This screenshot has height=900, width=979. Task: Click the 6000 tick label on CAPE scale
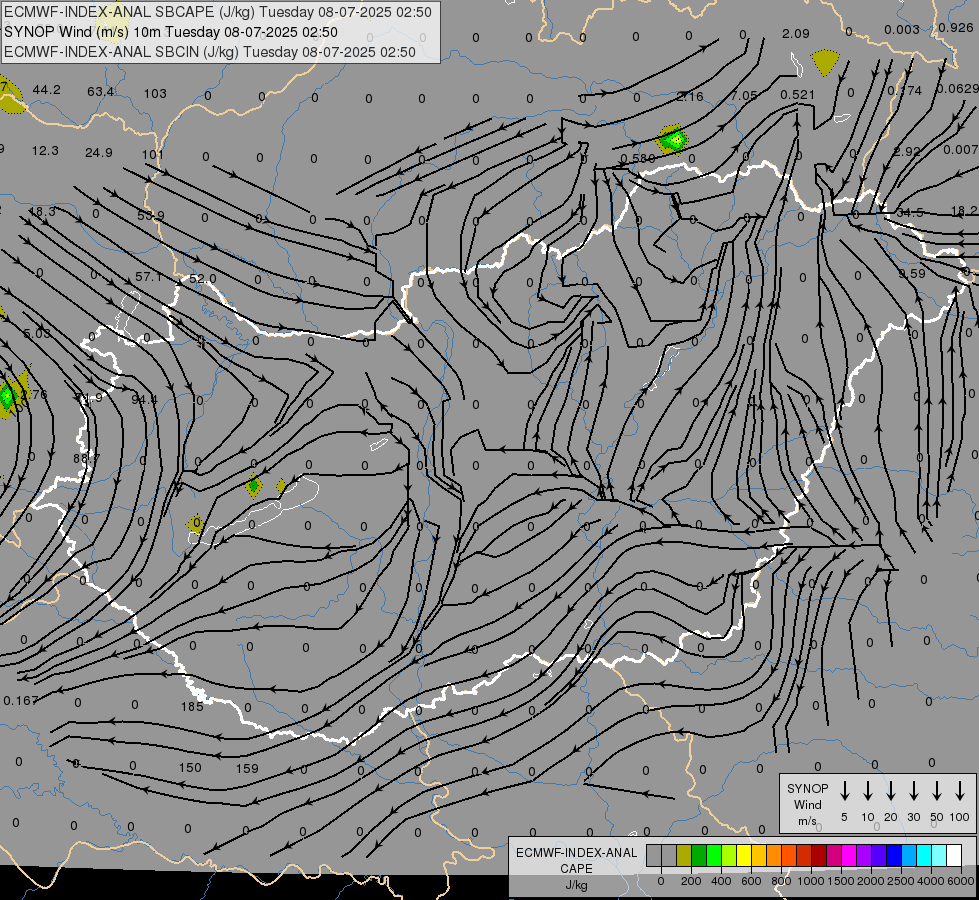pos(961,881)
